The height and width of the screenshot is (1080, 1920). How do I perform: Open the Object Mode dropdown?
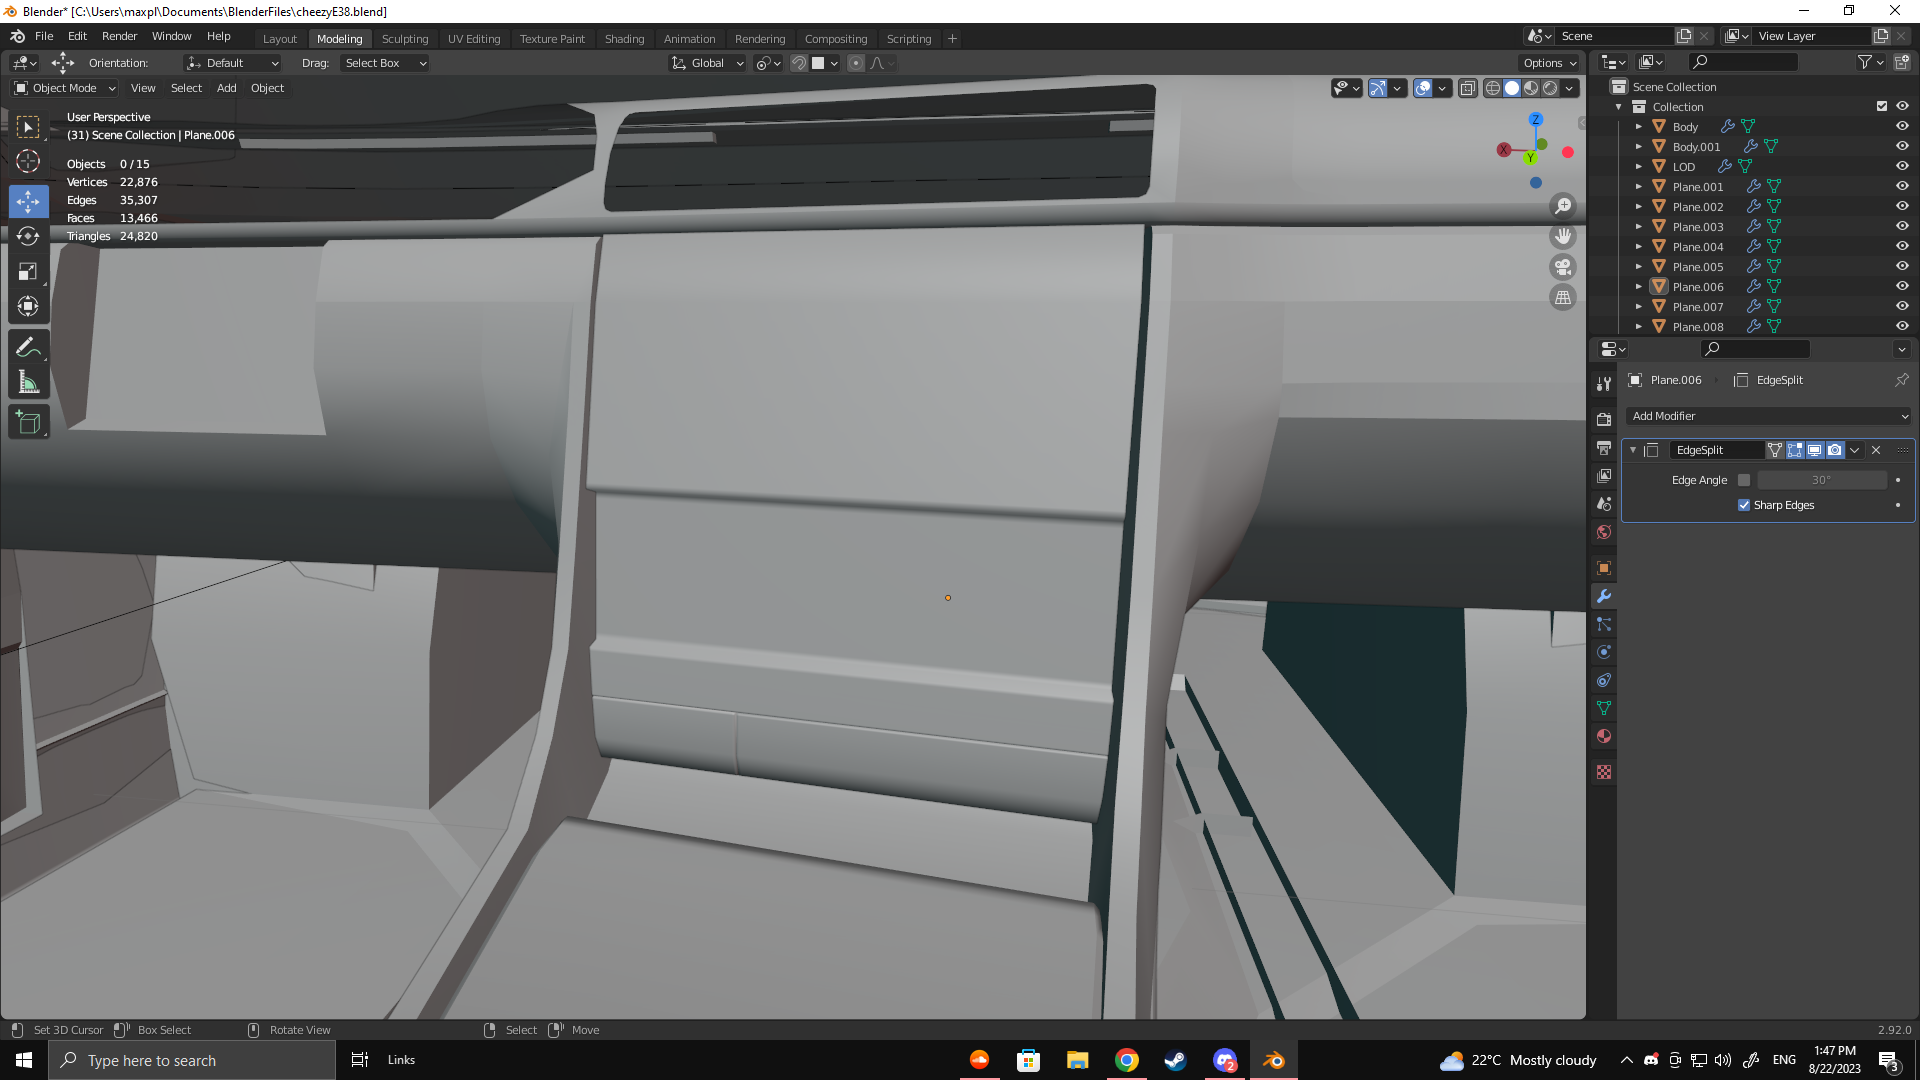click(65, 88)
